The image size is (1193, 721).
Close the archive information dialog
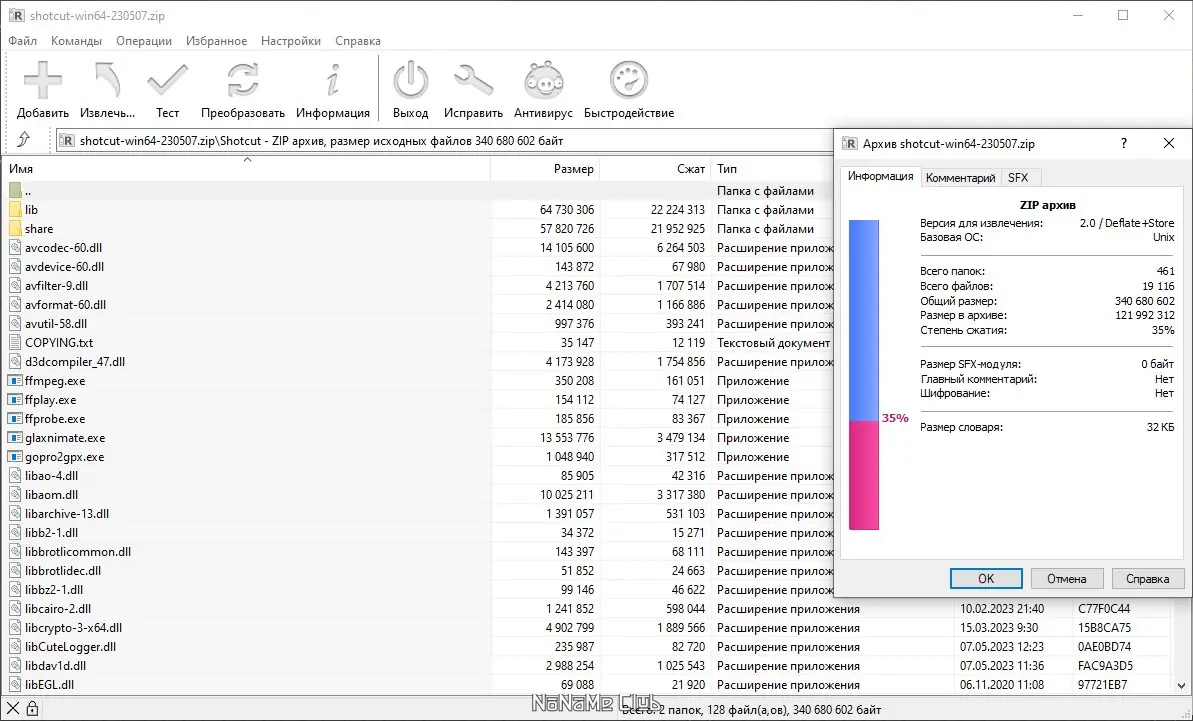(1169, 143)
